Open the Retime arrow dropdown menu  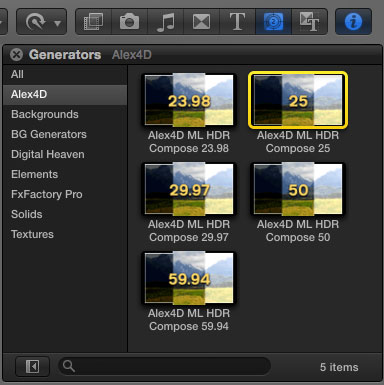pos(42,22)
